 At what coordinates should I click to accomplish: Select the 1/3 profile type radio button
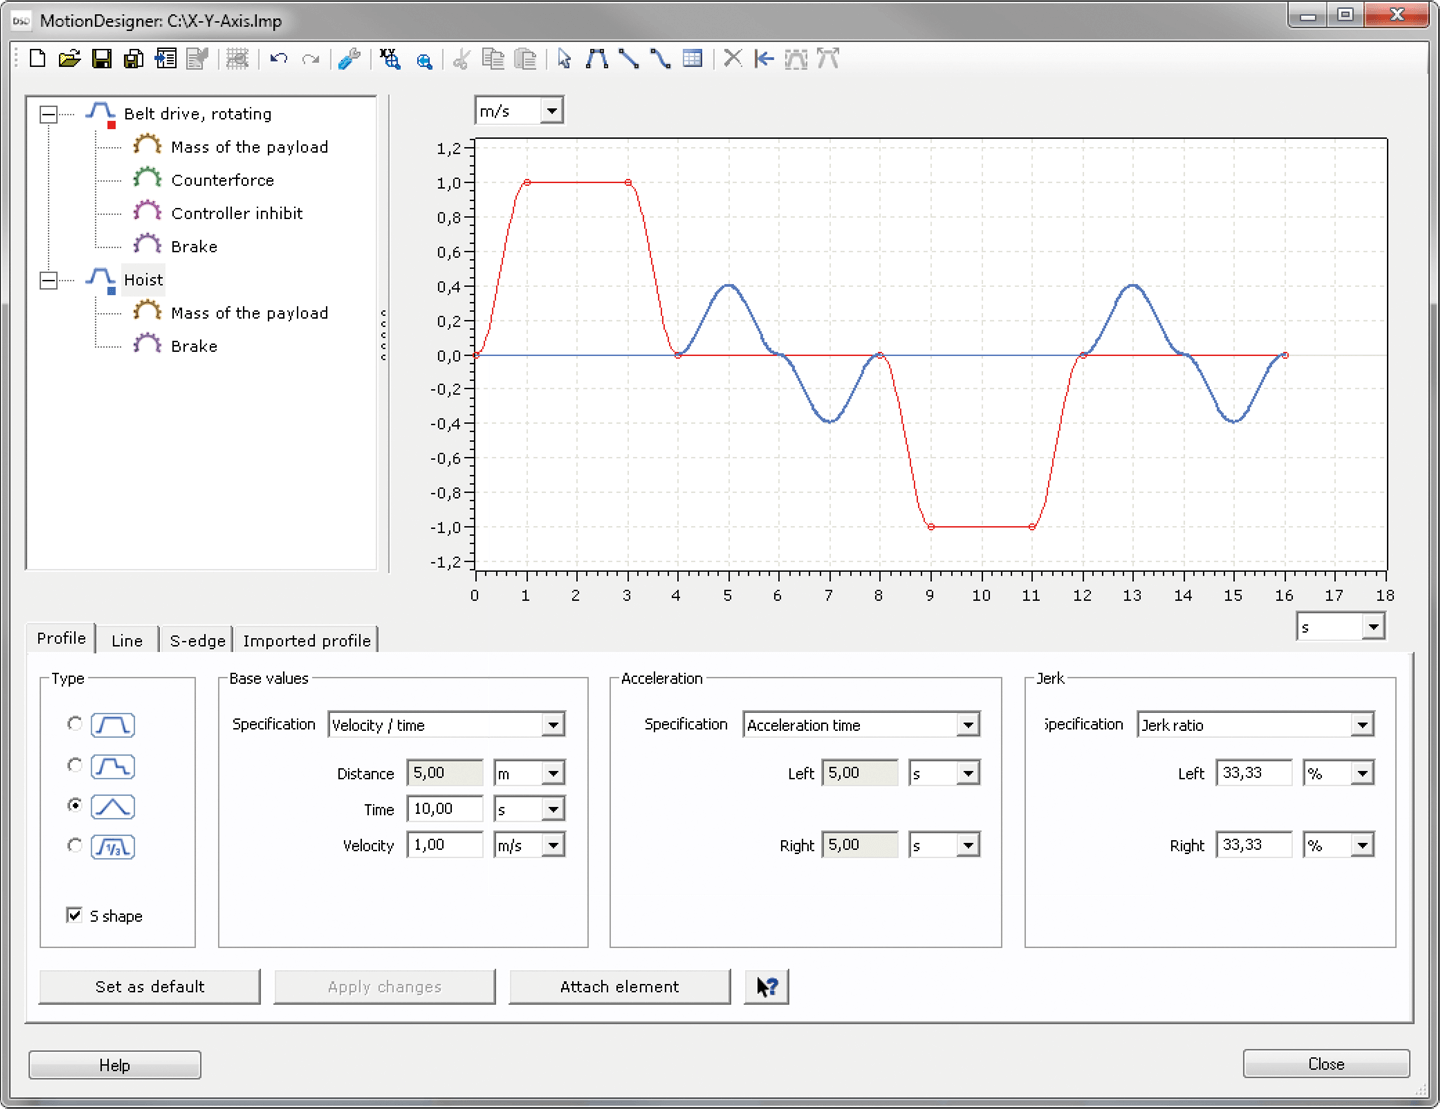(x=75, y=846)
